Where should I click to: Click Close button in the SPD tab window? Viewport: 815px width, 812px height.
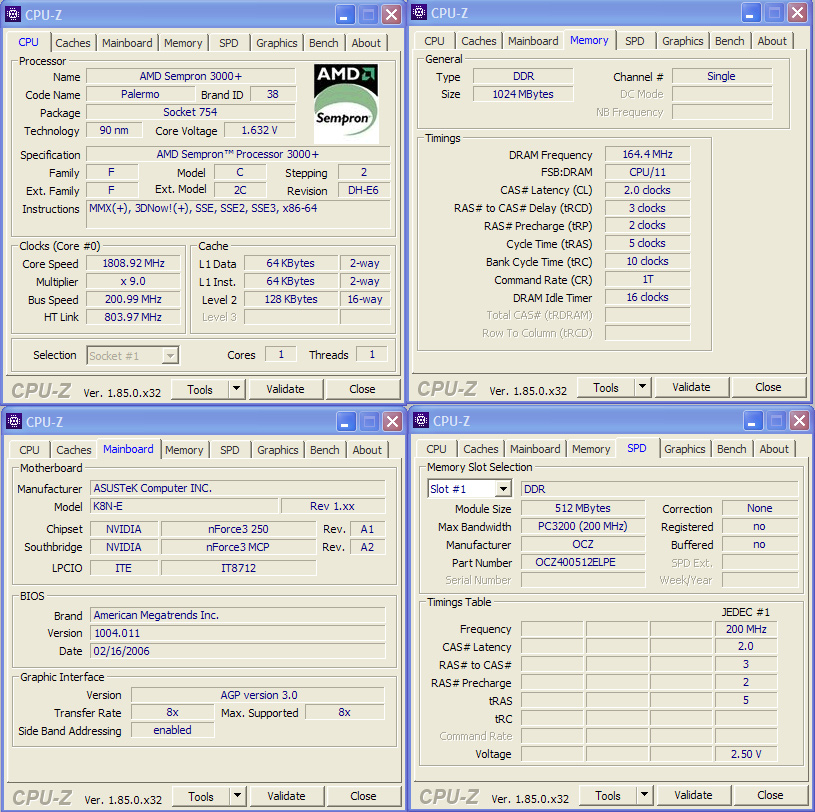770,795
